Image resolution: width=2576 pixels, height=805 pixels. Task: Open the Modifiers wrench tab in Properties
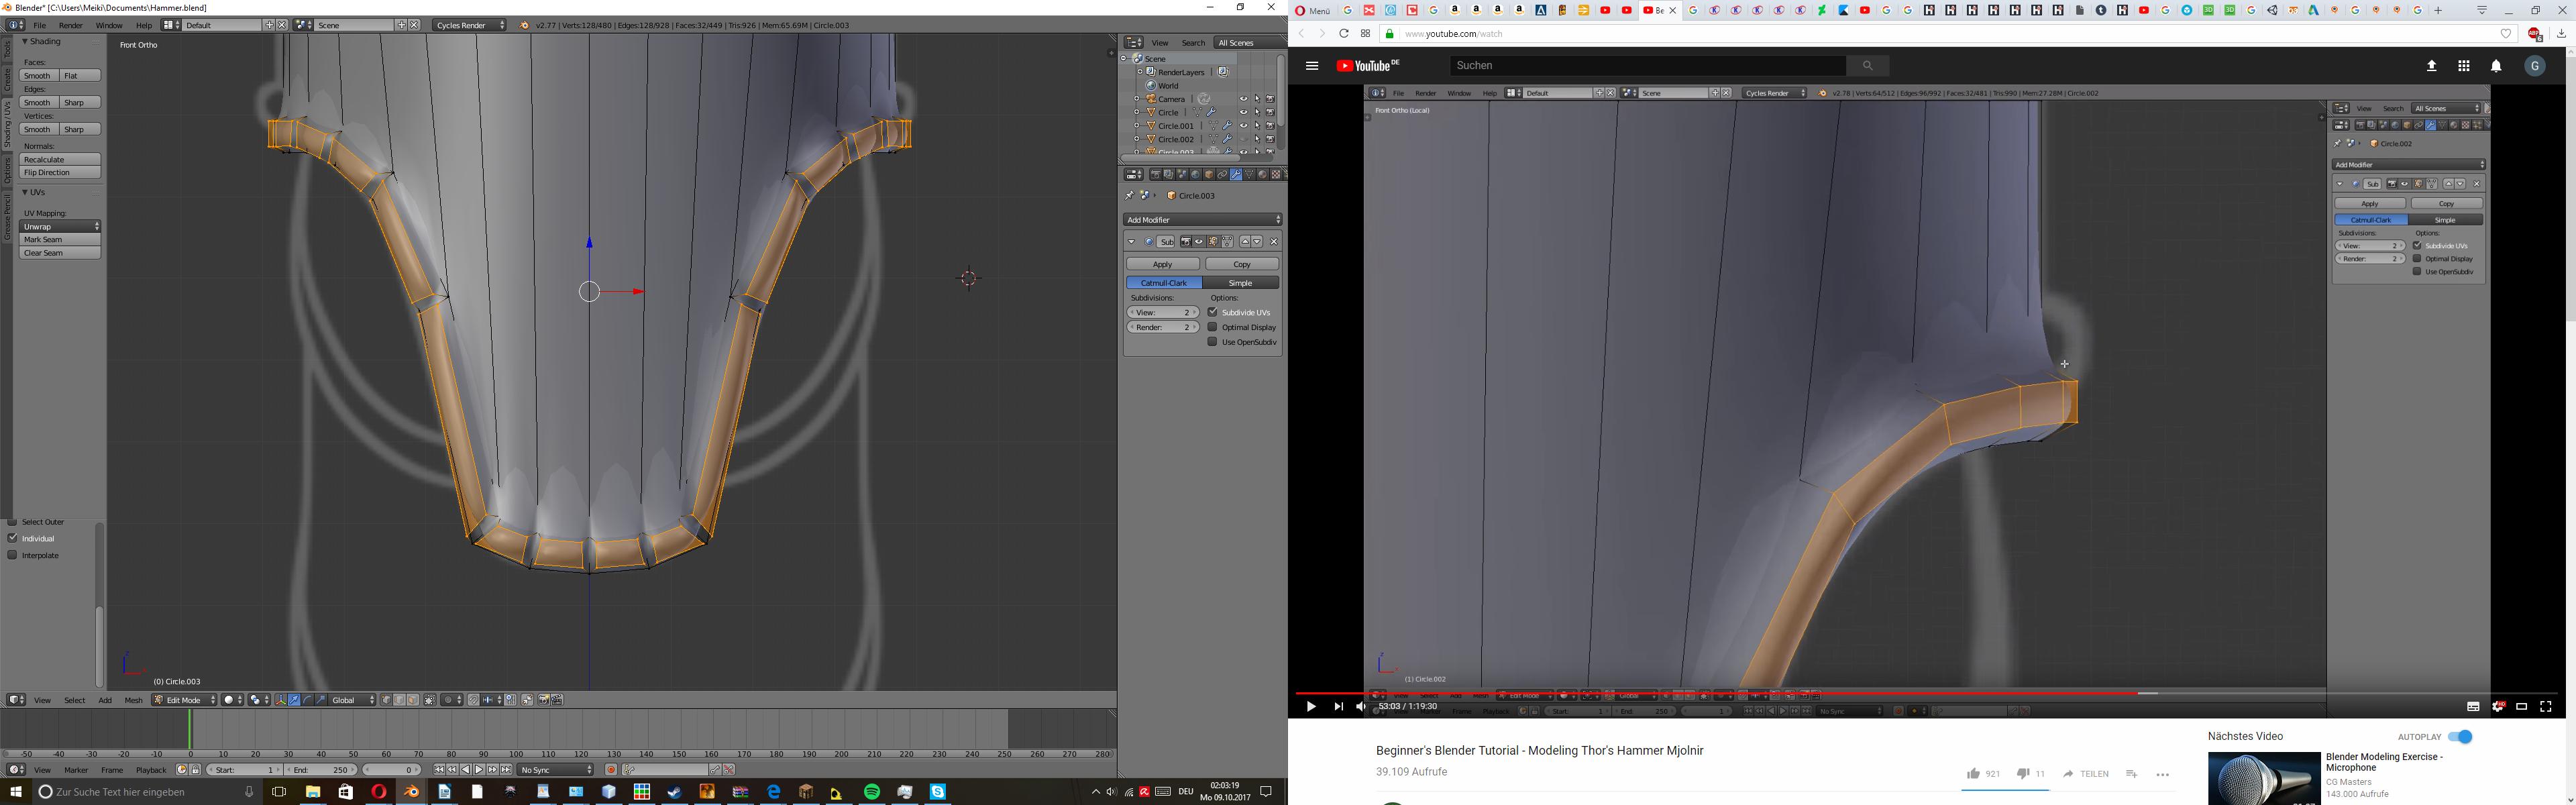(x=1236, y=174)
